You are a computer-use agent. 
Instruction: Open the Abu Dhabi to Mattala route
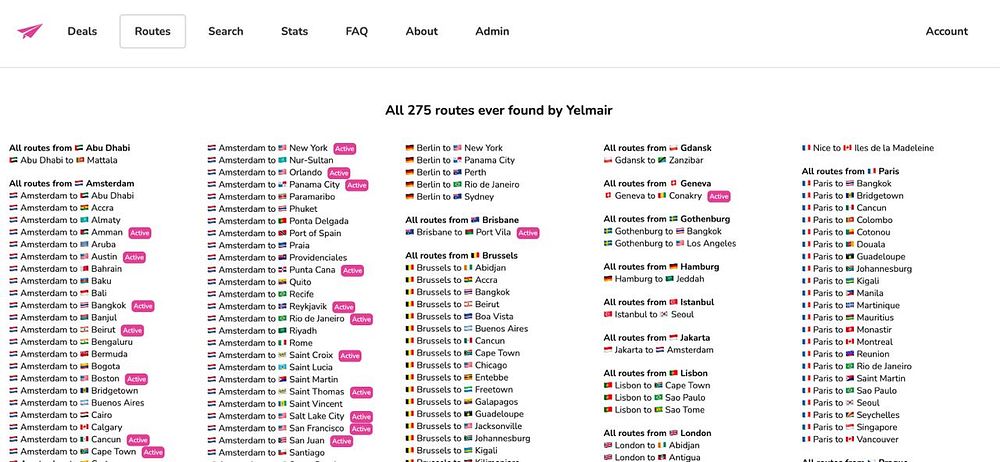click(63, 160)
